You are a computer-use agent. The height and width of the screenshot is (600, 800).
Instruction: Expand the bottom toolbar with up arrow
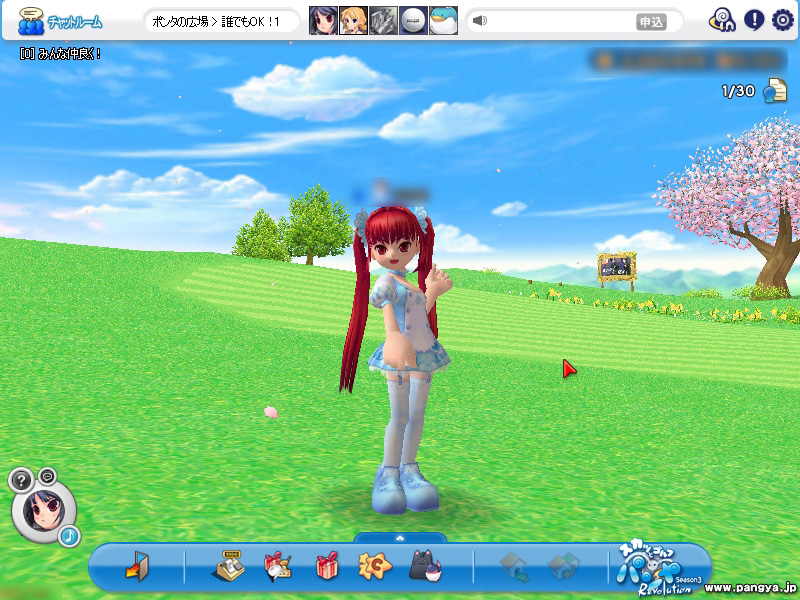point(400,538)
